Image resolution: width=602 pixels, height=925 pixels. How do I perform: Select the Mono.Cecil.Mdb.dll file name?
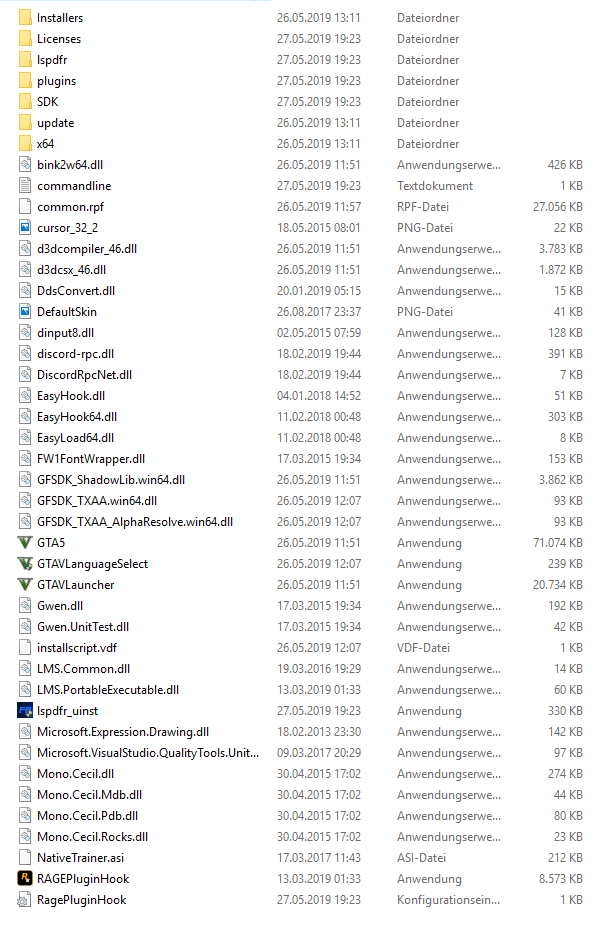click(x=89, y=795)
